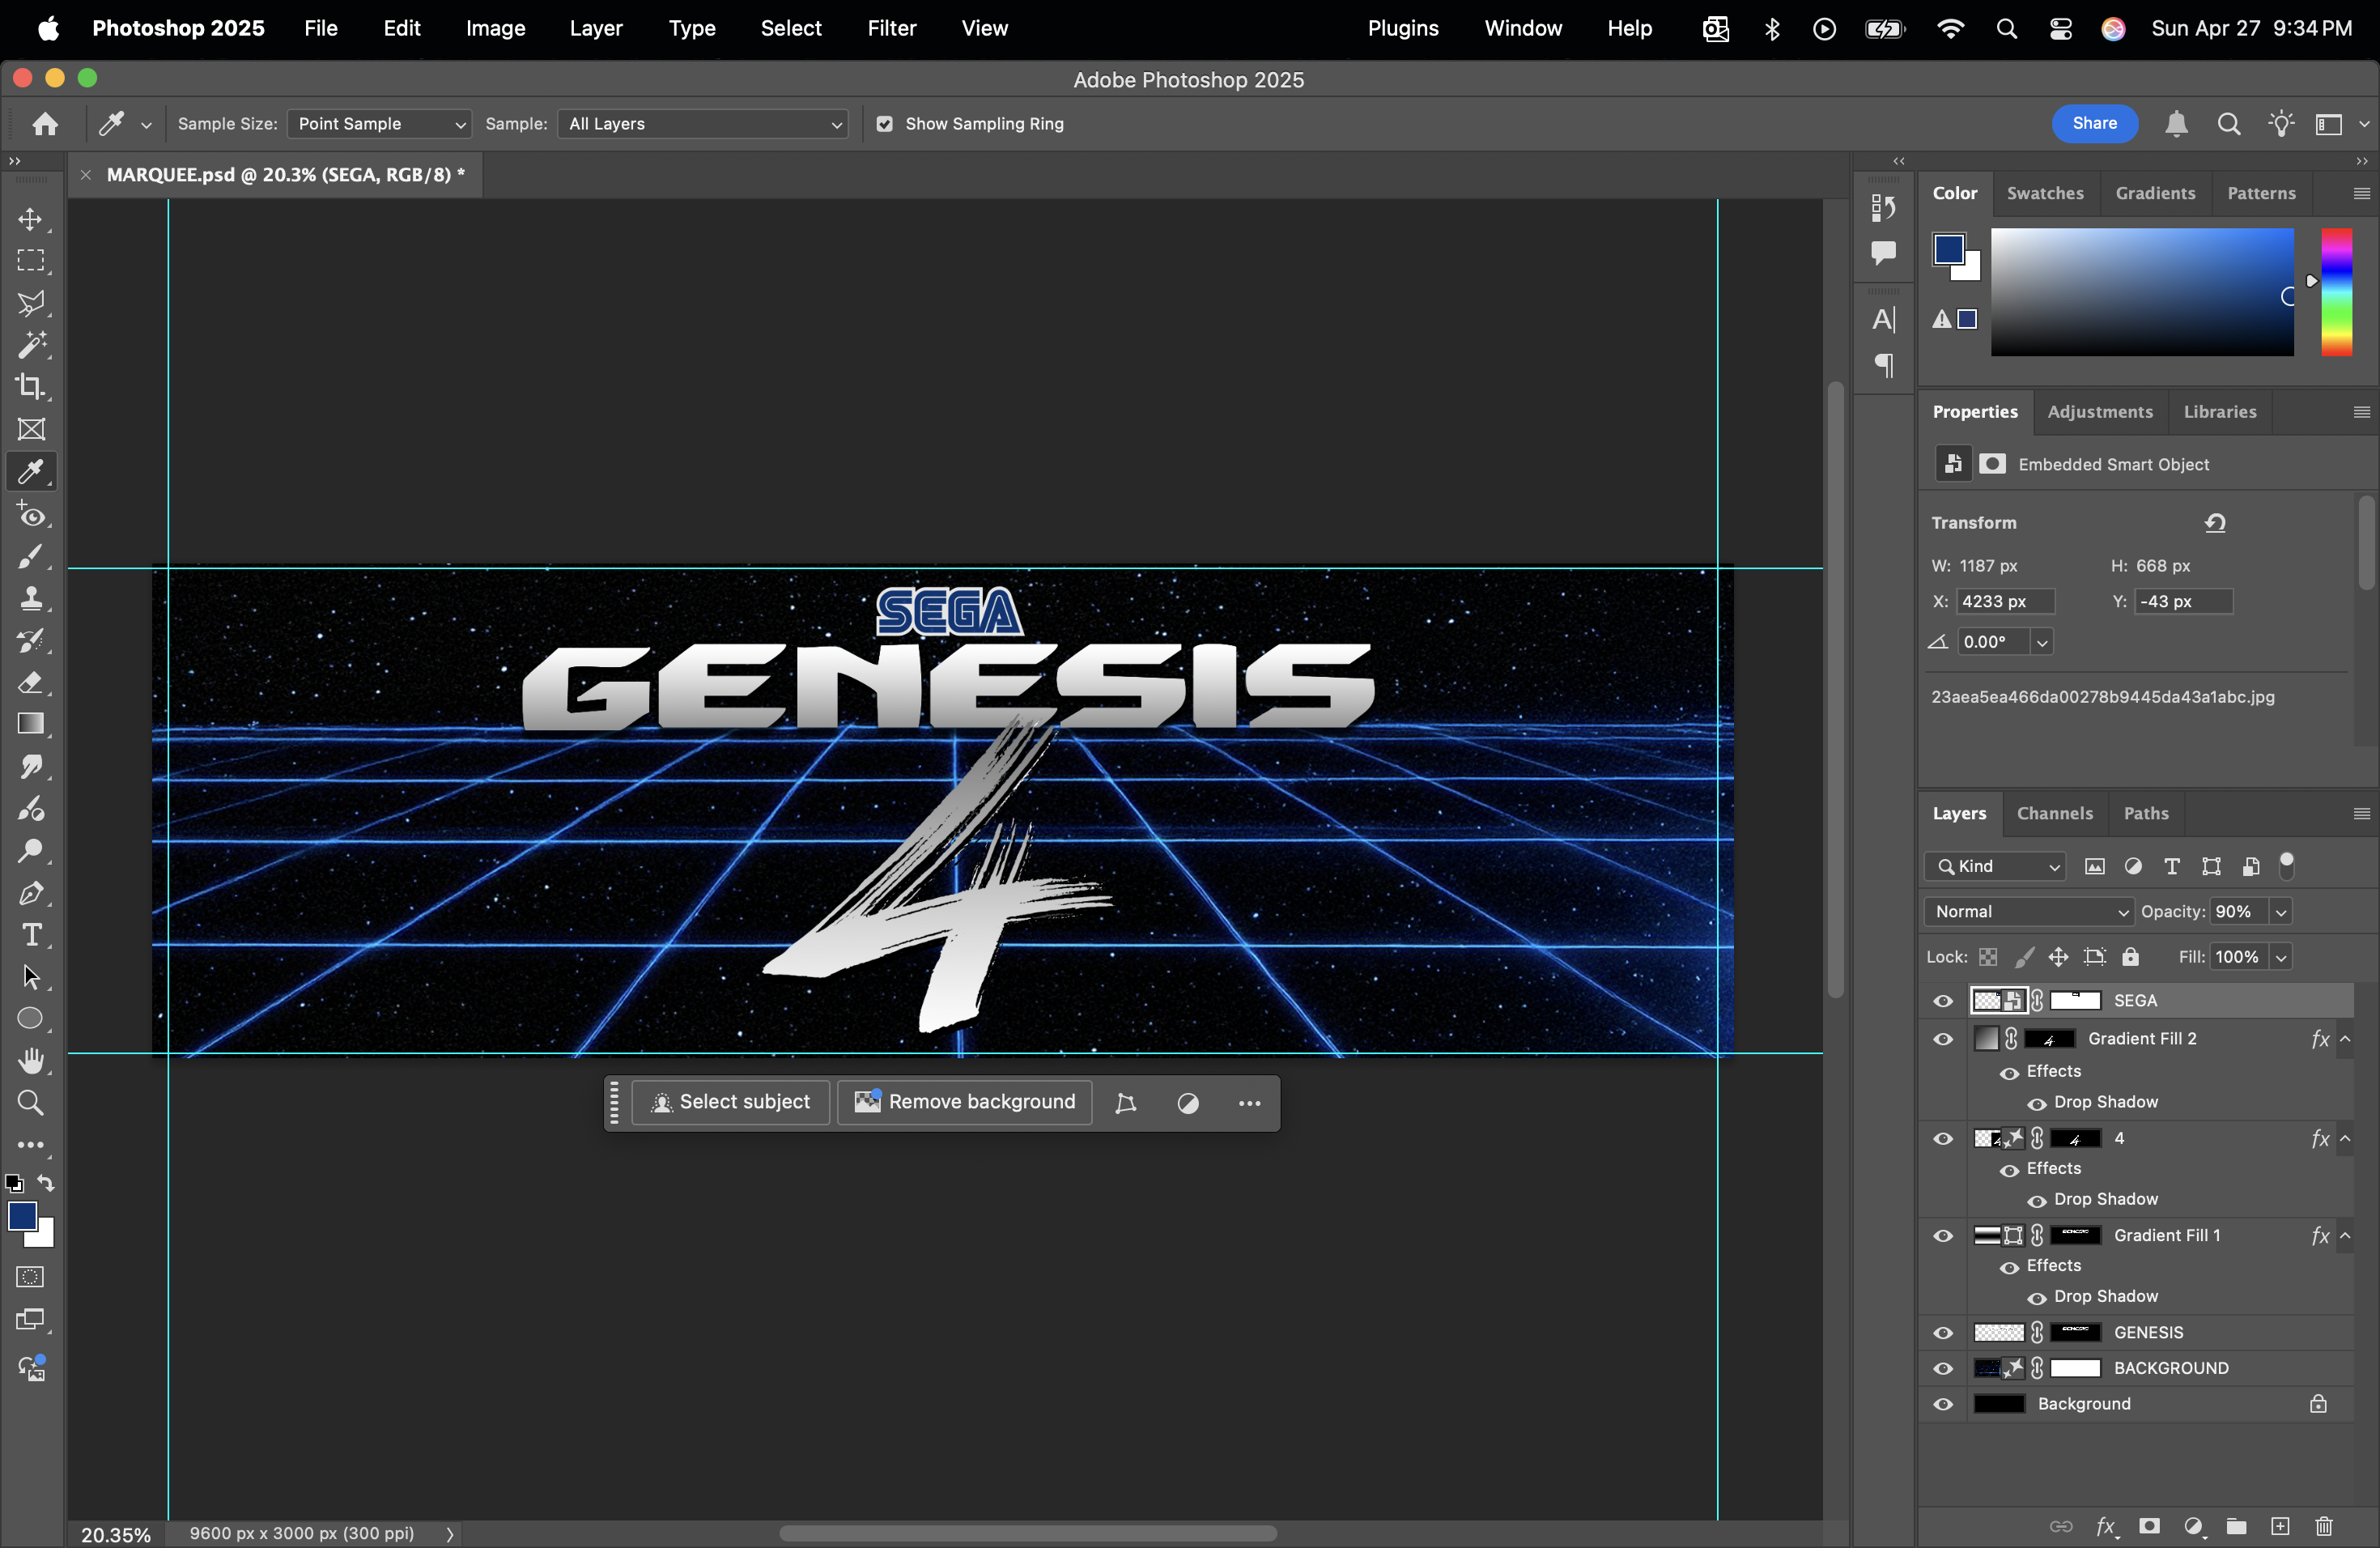Select the Smudge tool
The image size is (2380, 1548).
point(31,767)
